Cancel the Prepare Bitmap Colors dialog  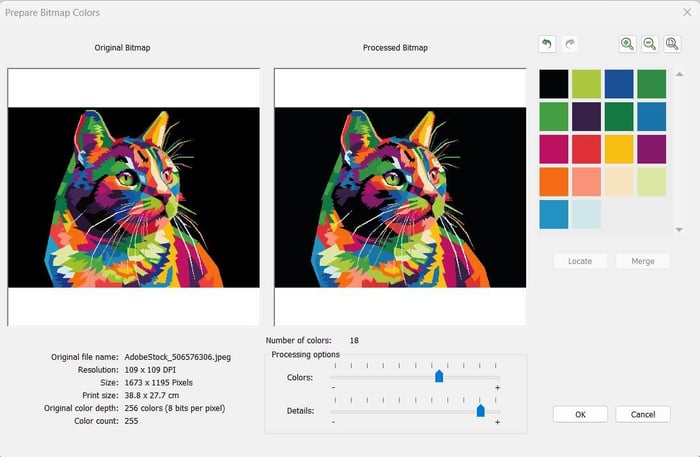(643, 414)
